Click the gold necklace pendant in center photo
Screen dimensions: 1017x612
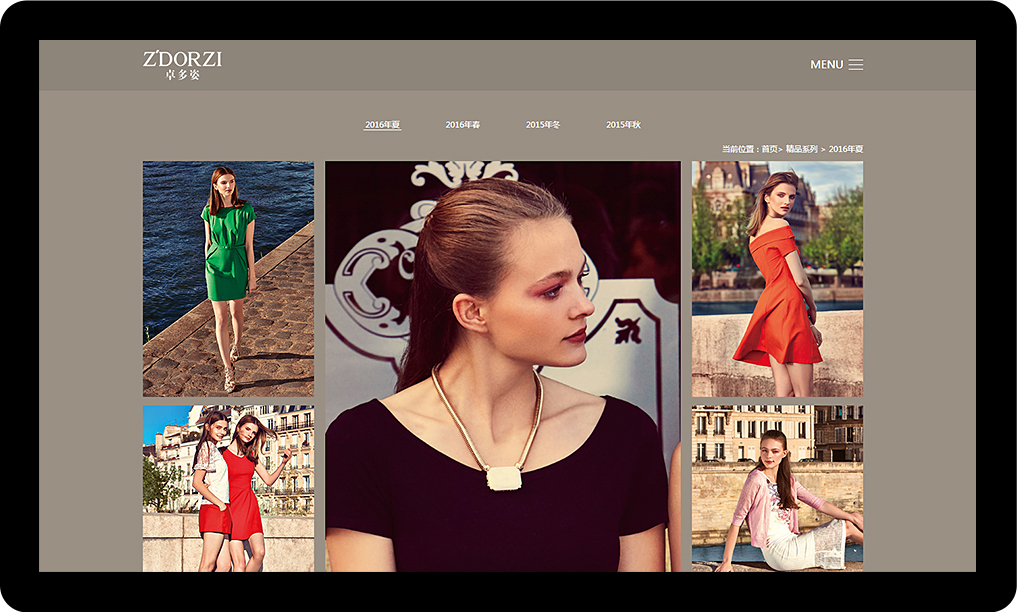504,478
